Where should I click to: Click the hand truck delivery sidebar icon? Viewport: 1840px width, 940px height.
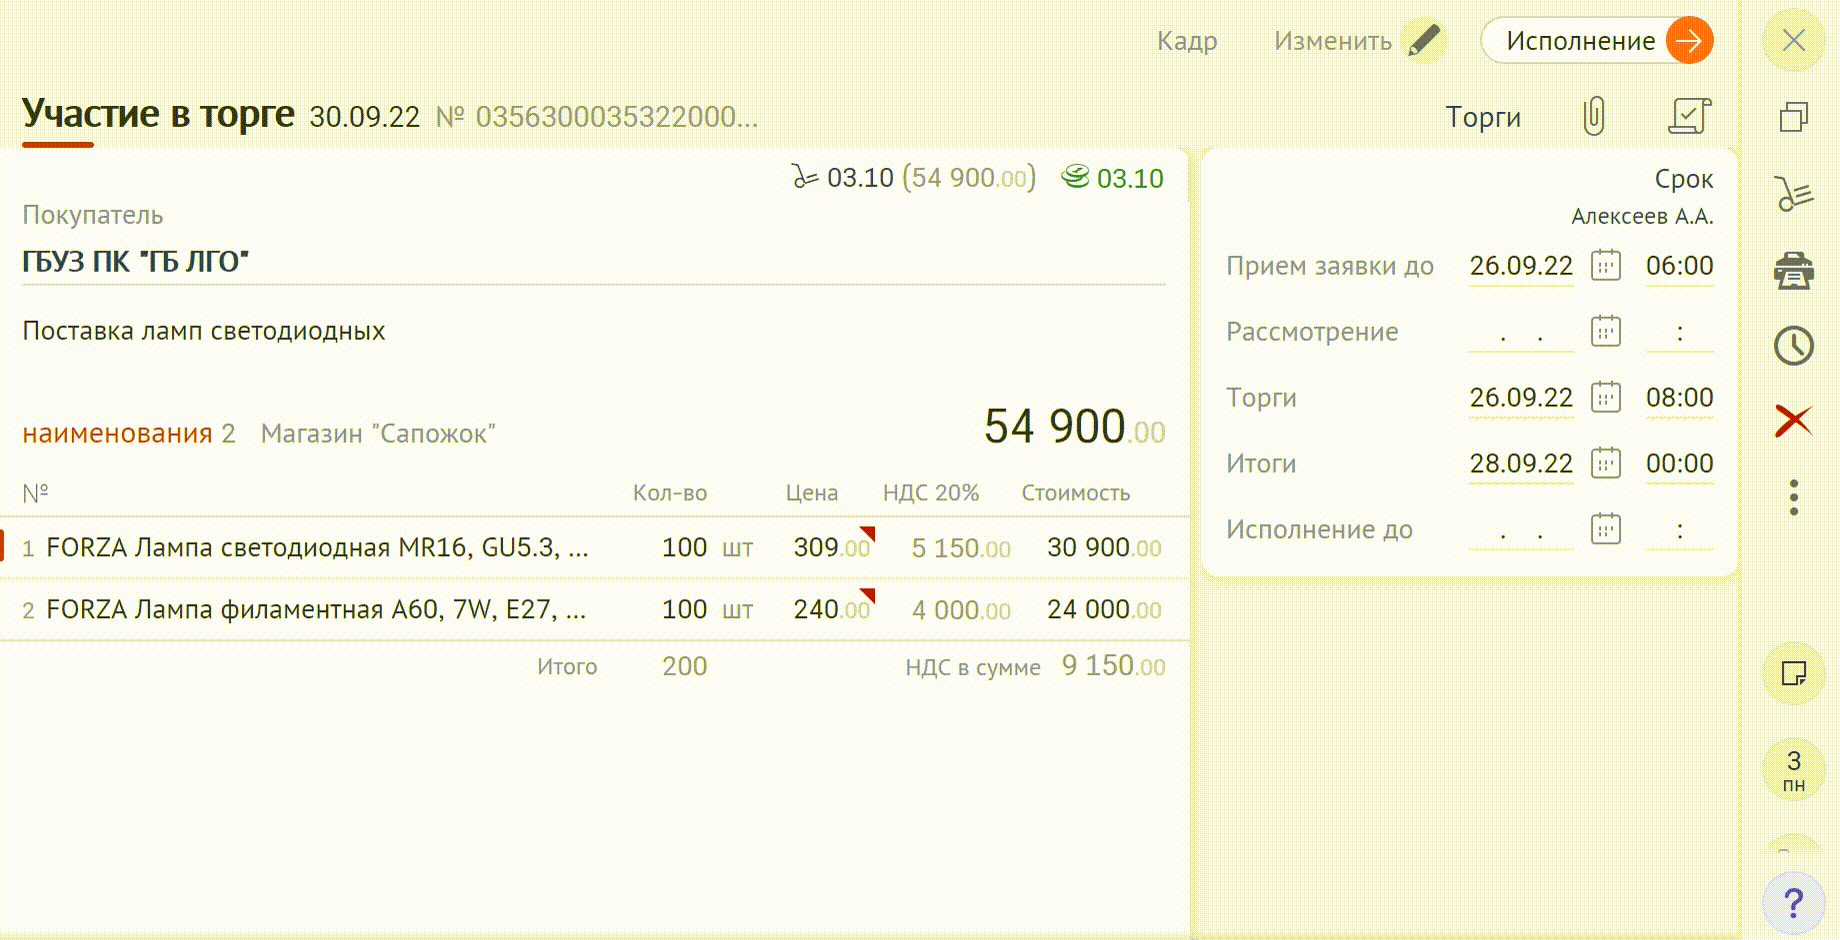(x=1793, y=194)
